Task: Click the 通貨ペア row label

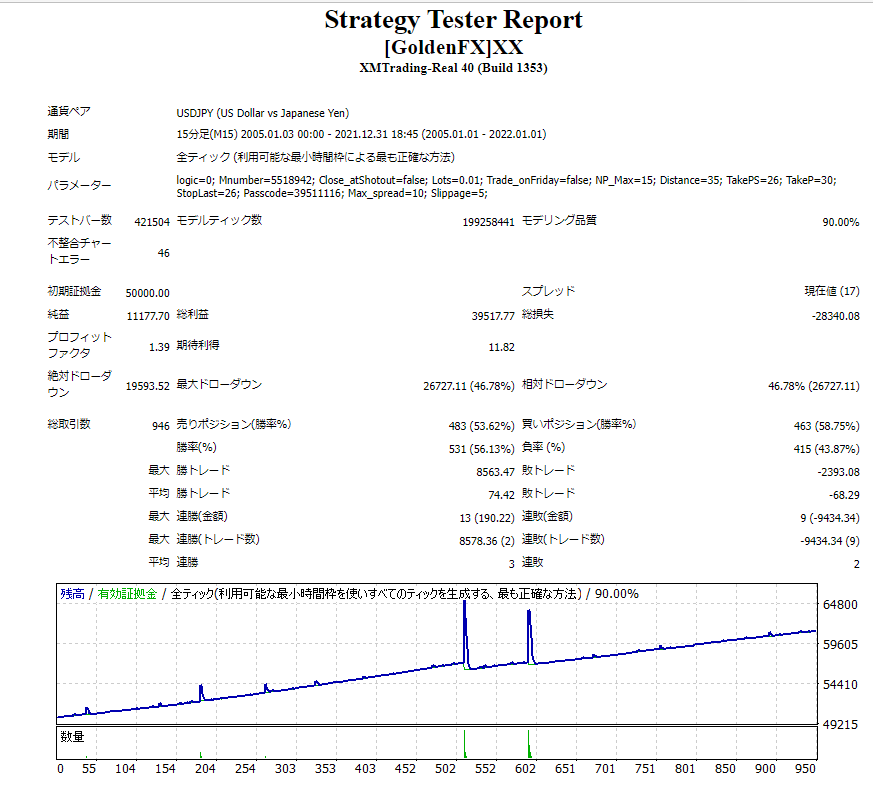Action: point(68,111)
